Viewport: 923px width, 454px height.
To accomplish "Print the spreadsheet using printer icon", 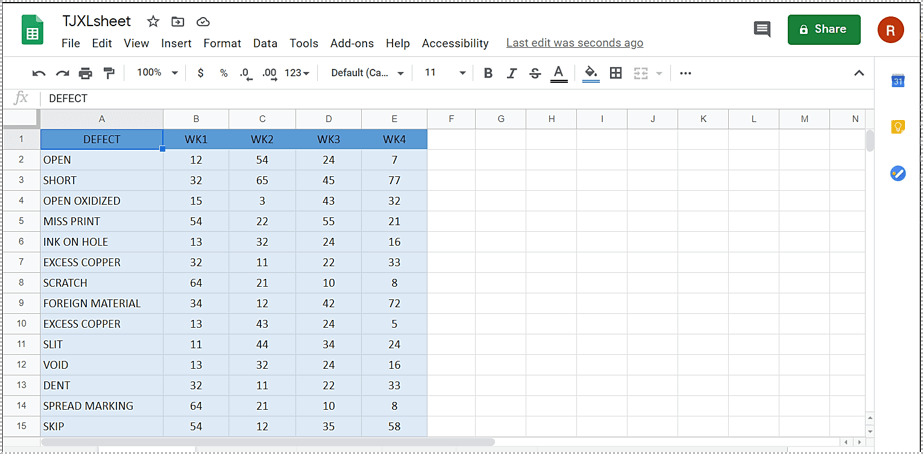I will coord(85,73).
